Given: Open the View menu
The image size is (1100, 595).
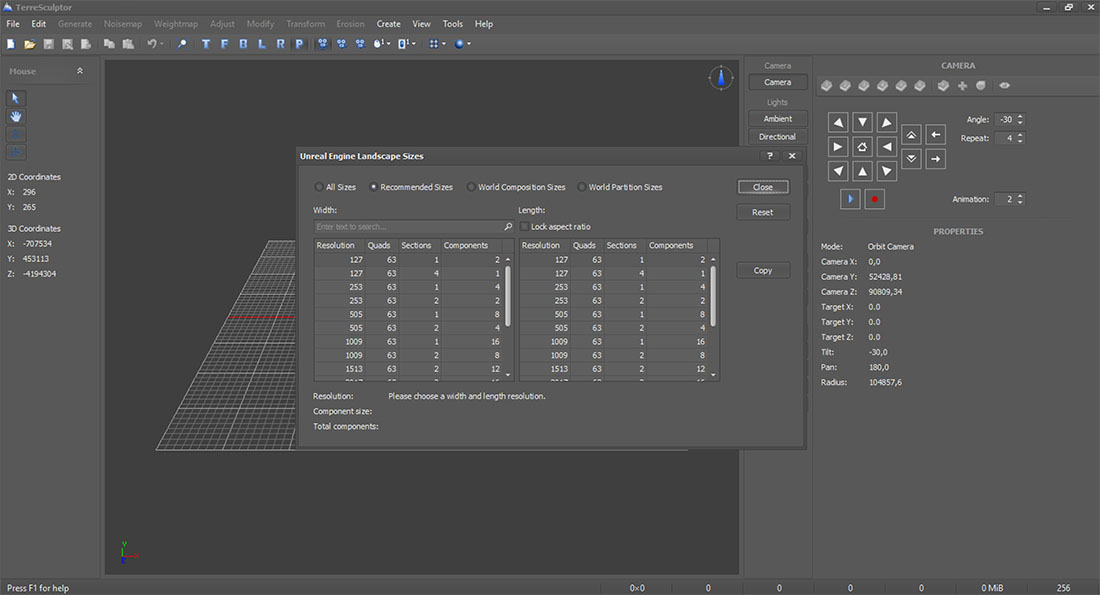Looking at the screenshot, I should (421, 24).
